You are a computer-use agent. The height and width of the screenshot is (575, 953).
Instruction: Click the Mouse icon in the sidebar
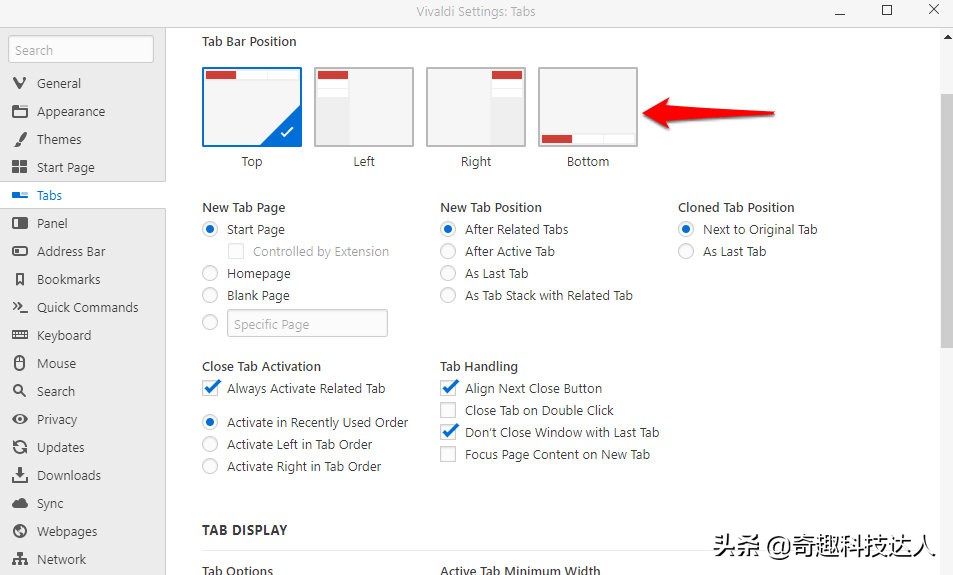click(19, 363)
